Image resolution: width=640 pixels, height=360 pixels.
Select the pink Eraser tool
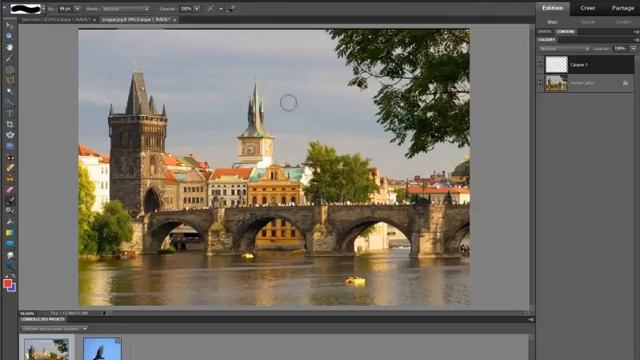click(9, 190)
